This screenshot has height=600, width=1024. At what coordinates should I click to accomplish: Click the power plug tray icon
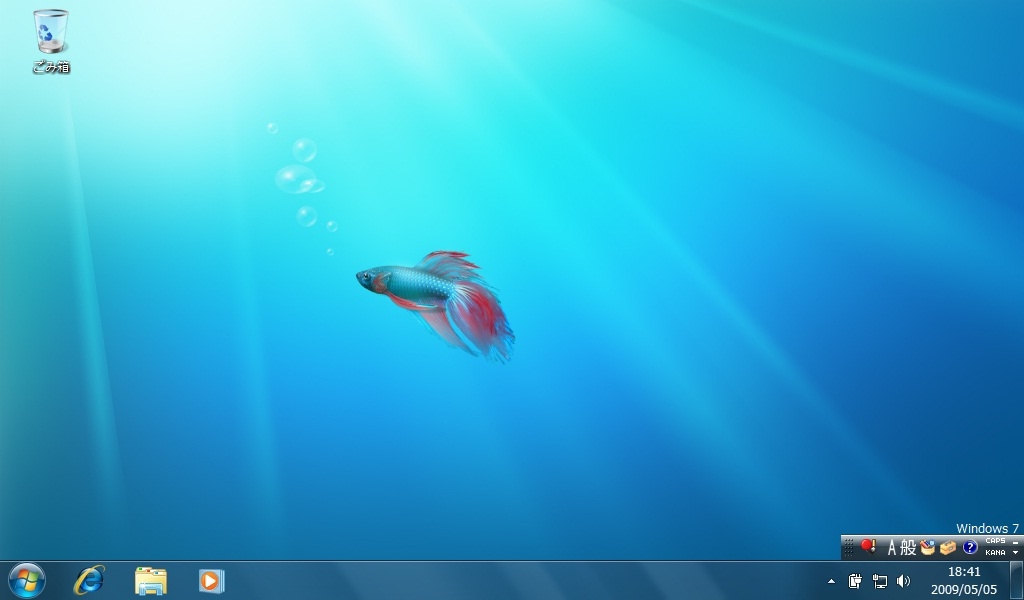point(855,580)
